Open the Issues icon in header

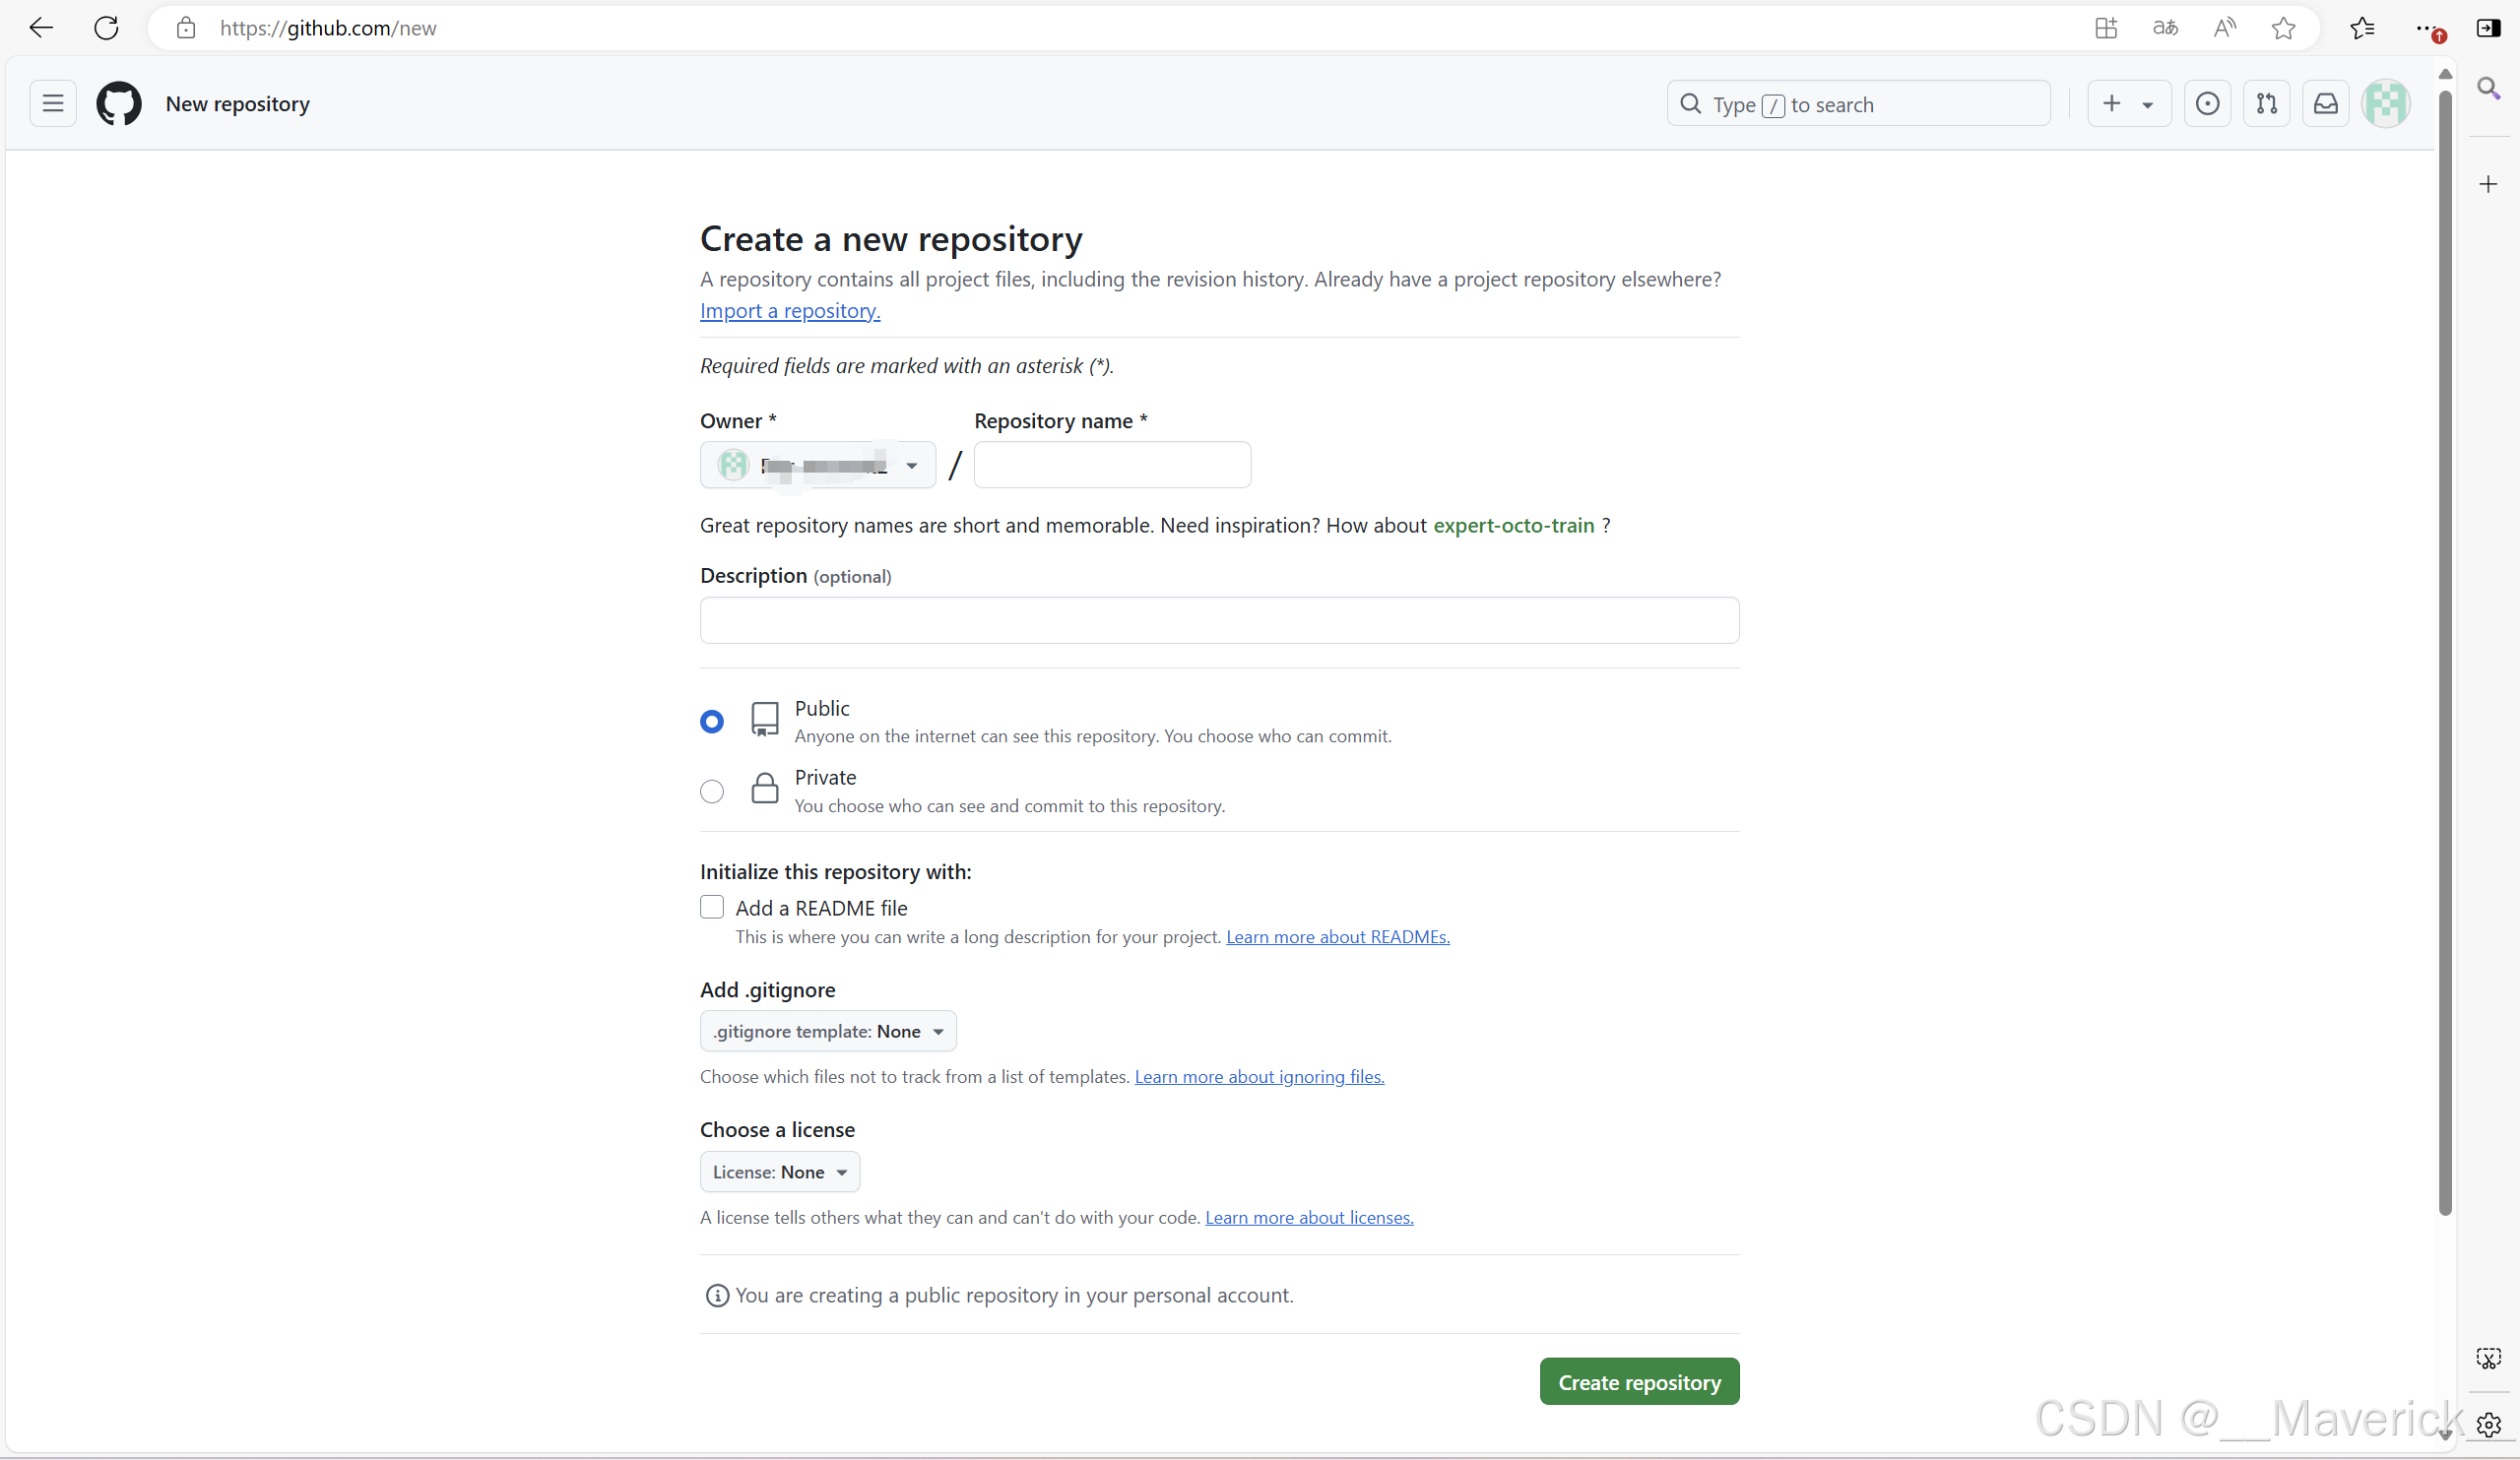(x=2207, y=104)
